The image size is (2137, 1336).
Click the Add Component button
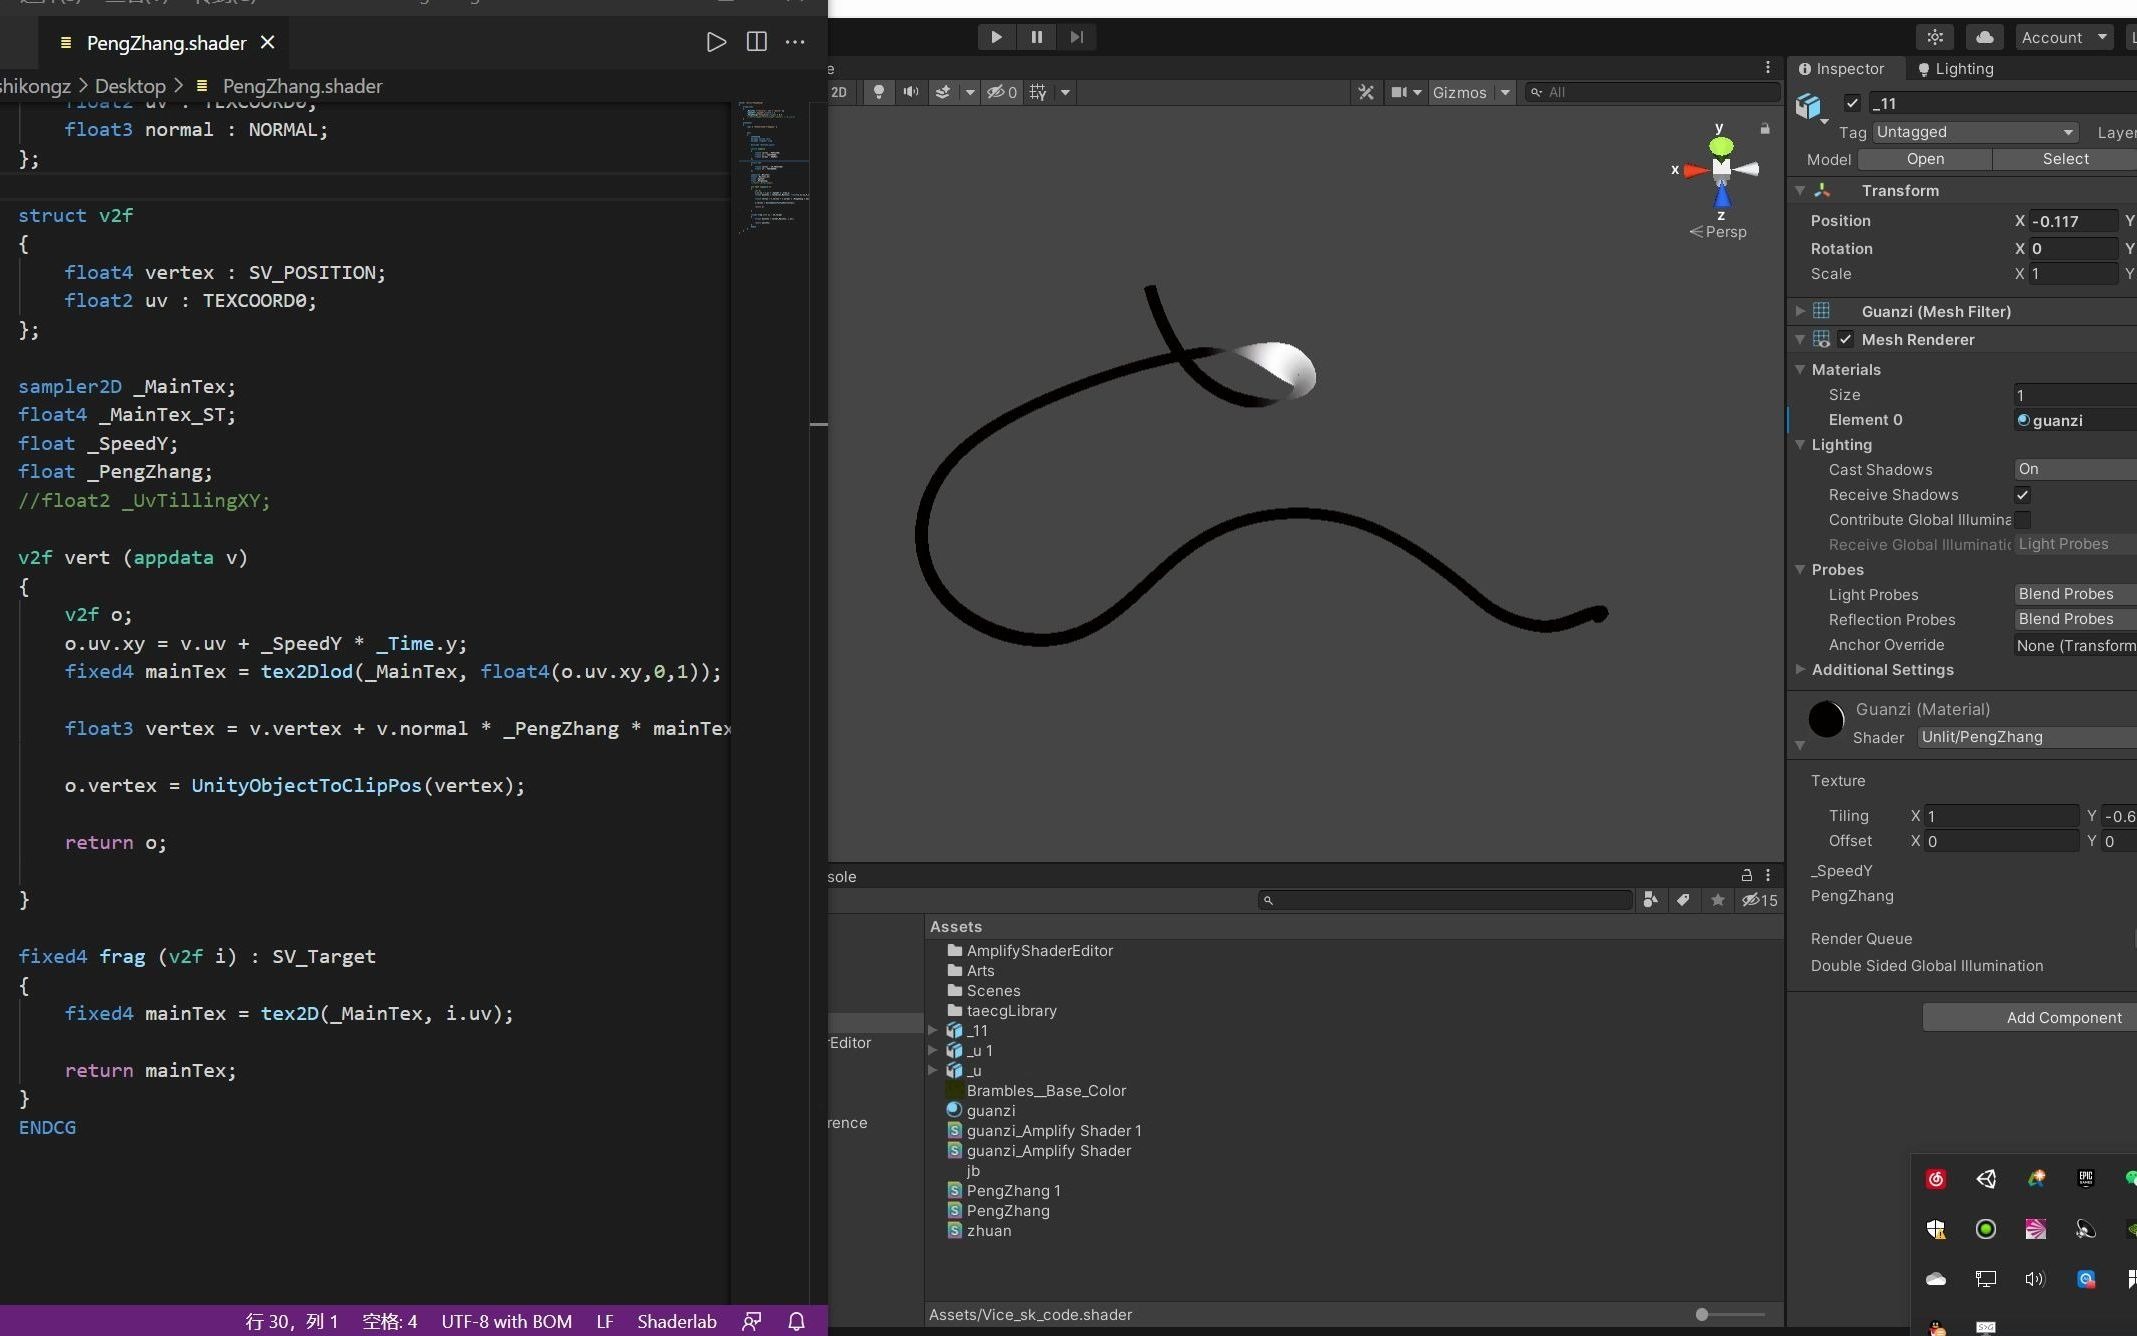coord(2063,1017)
